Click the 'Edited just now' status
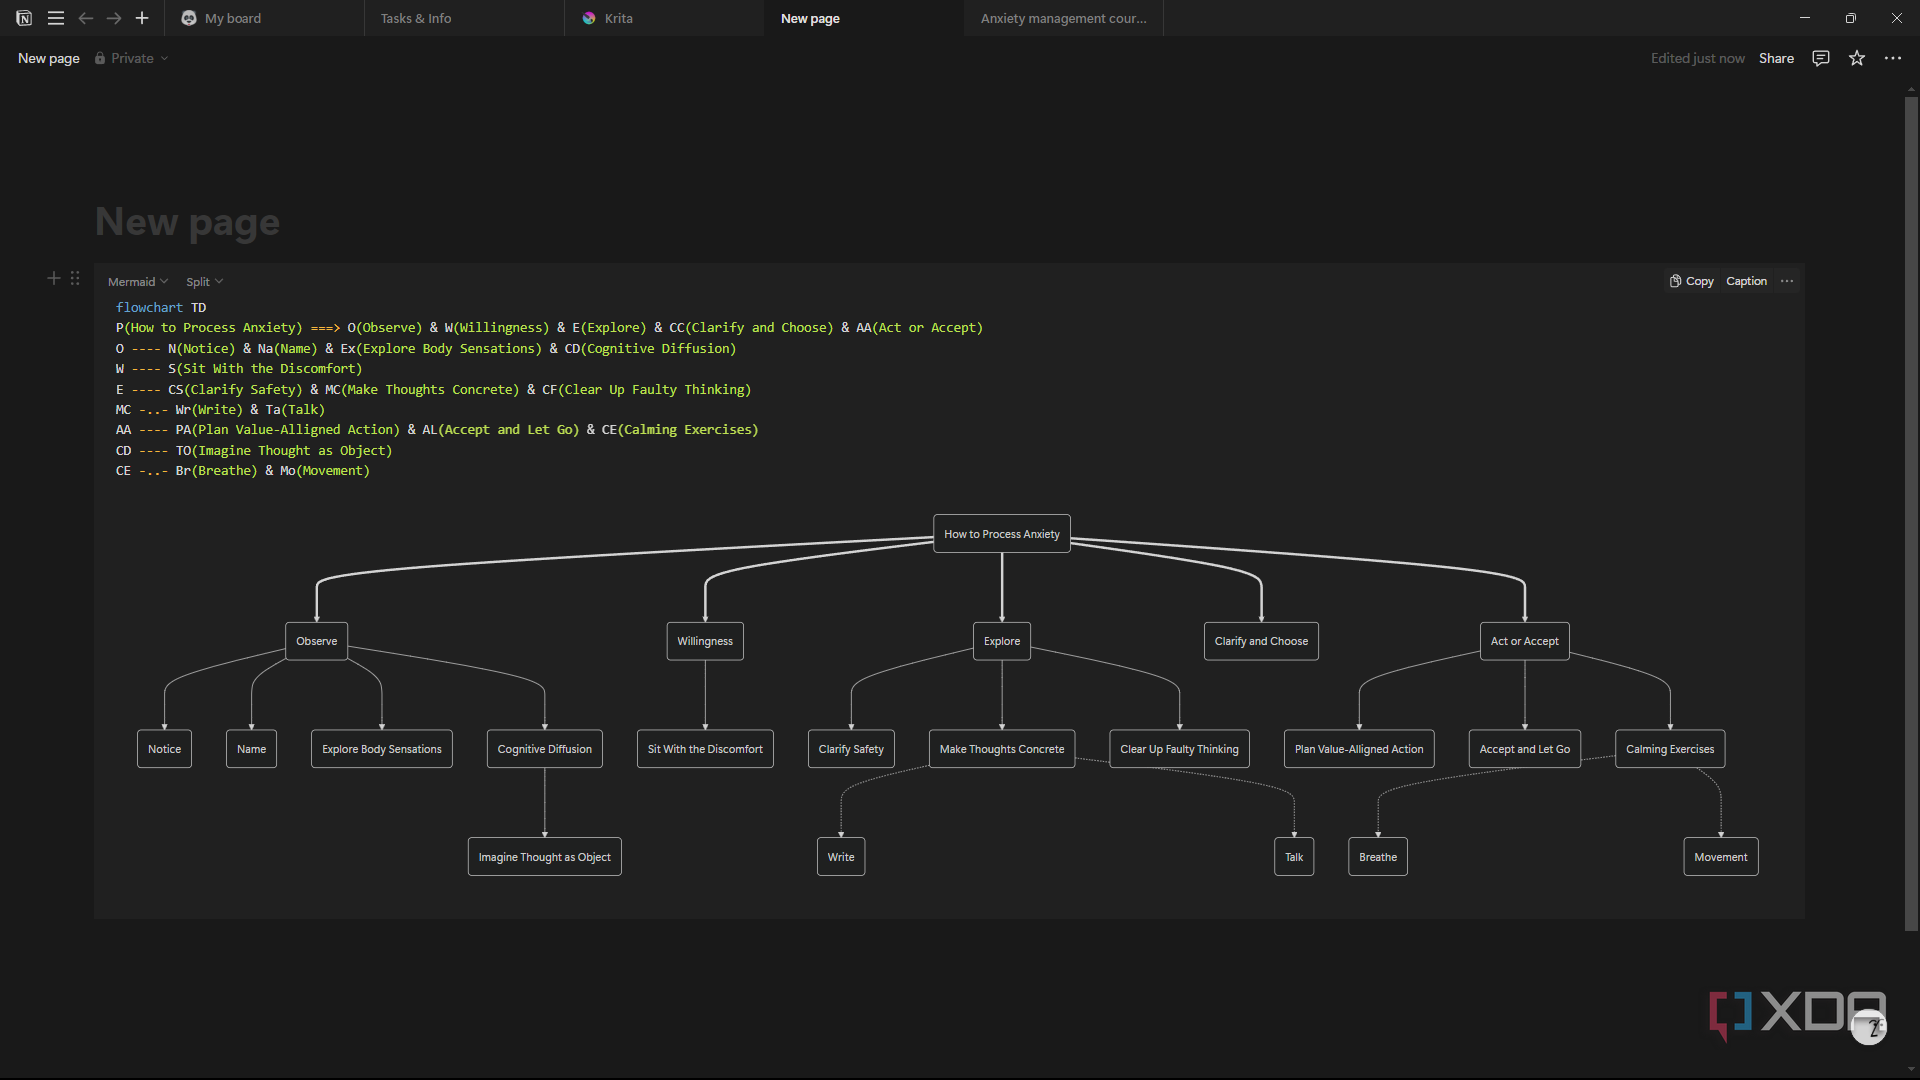This screenshot has width=1920, height=1080. 1697,58
